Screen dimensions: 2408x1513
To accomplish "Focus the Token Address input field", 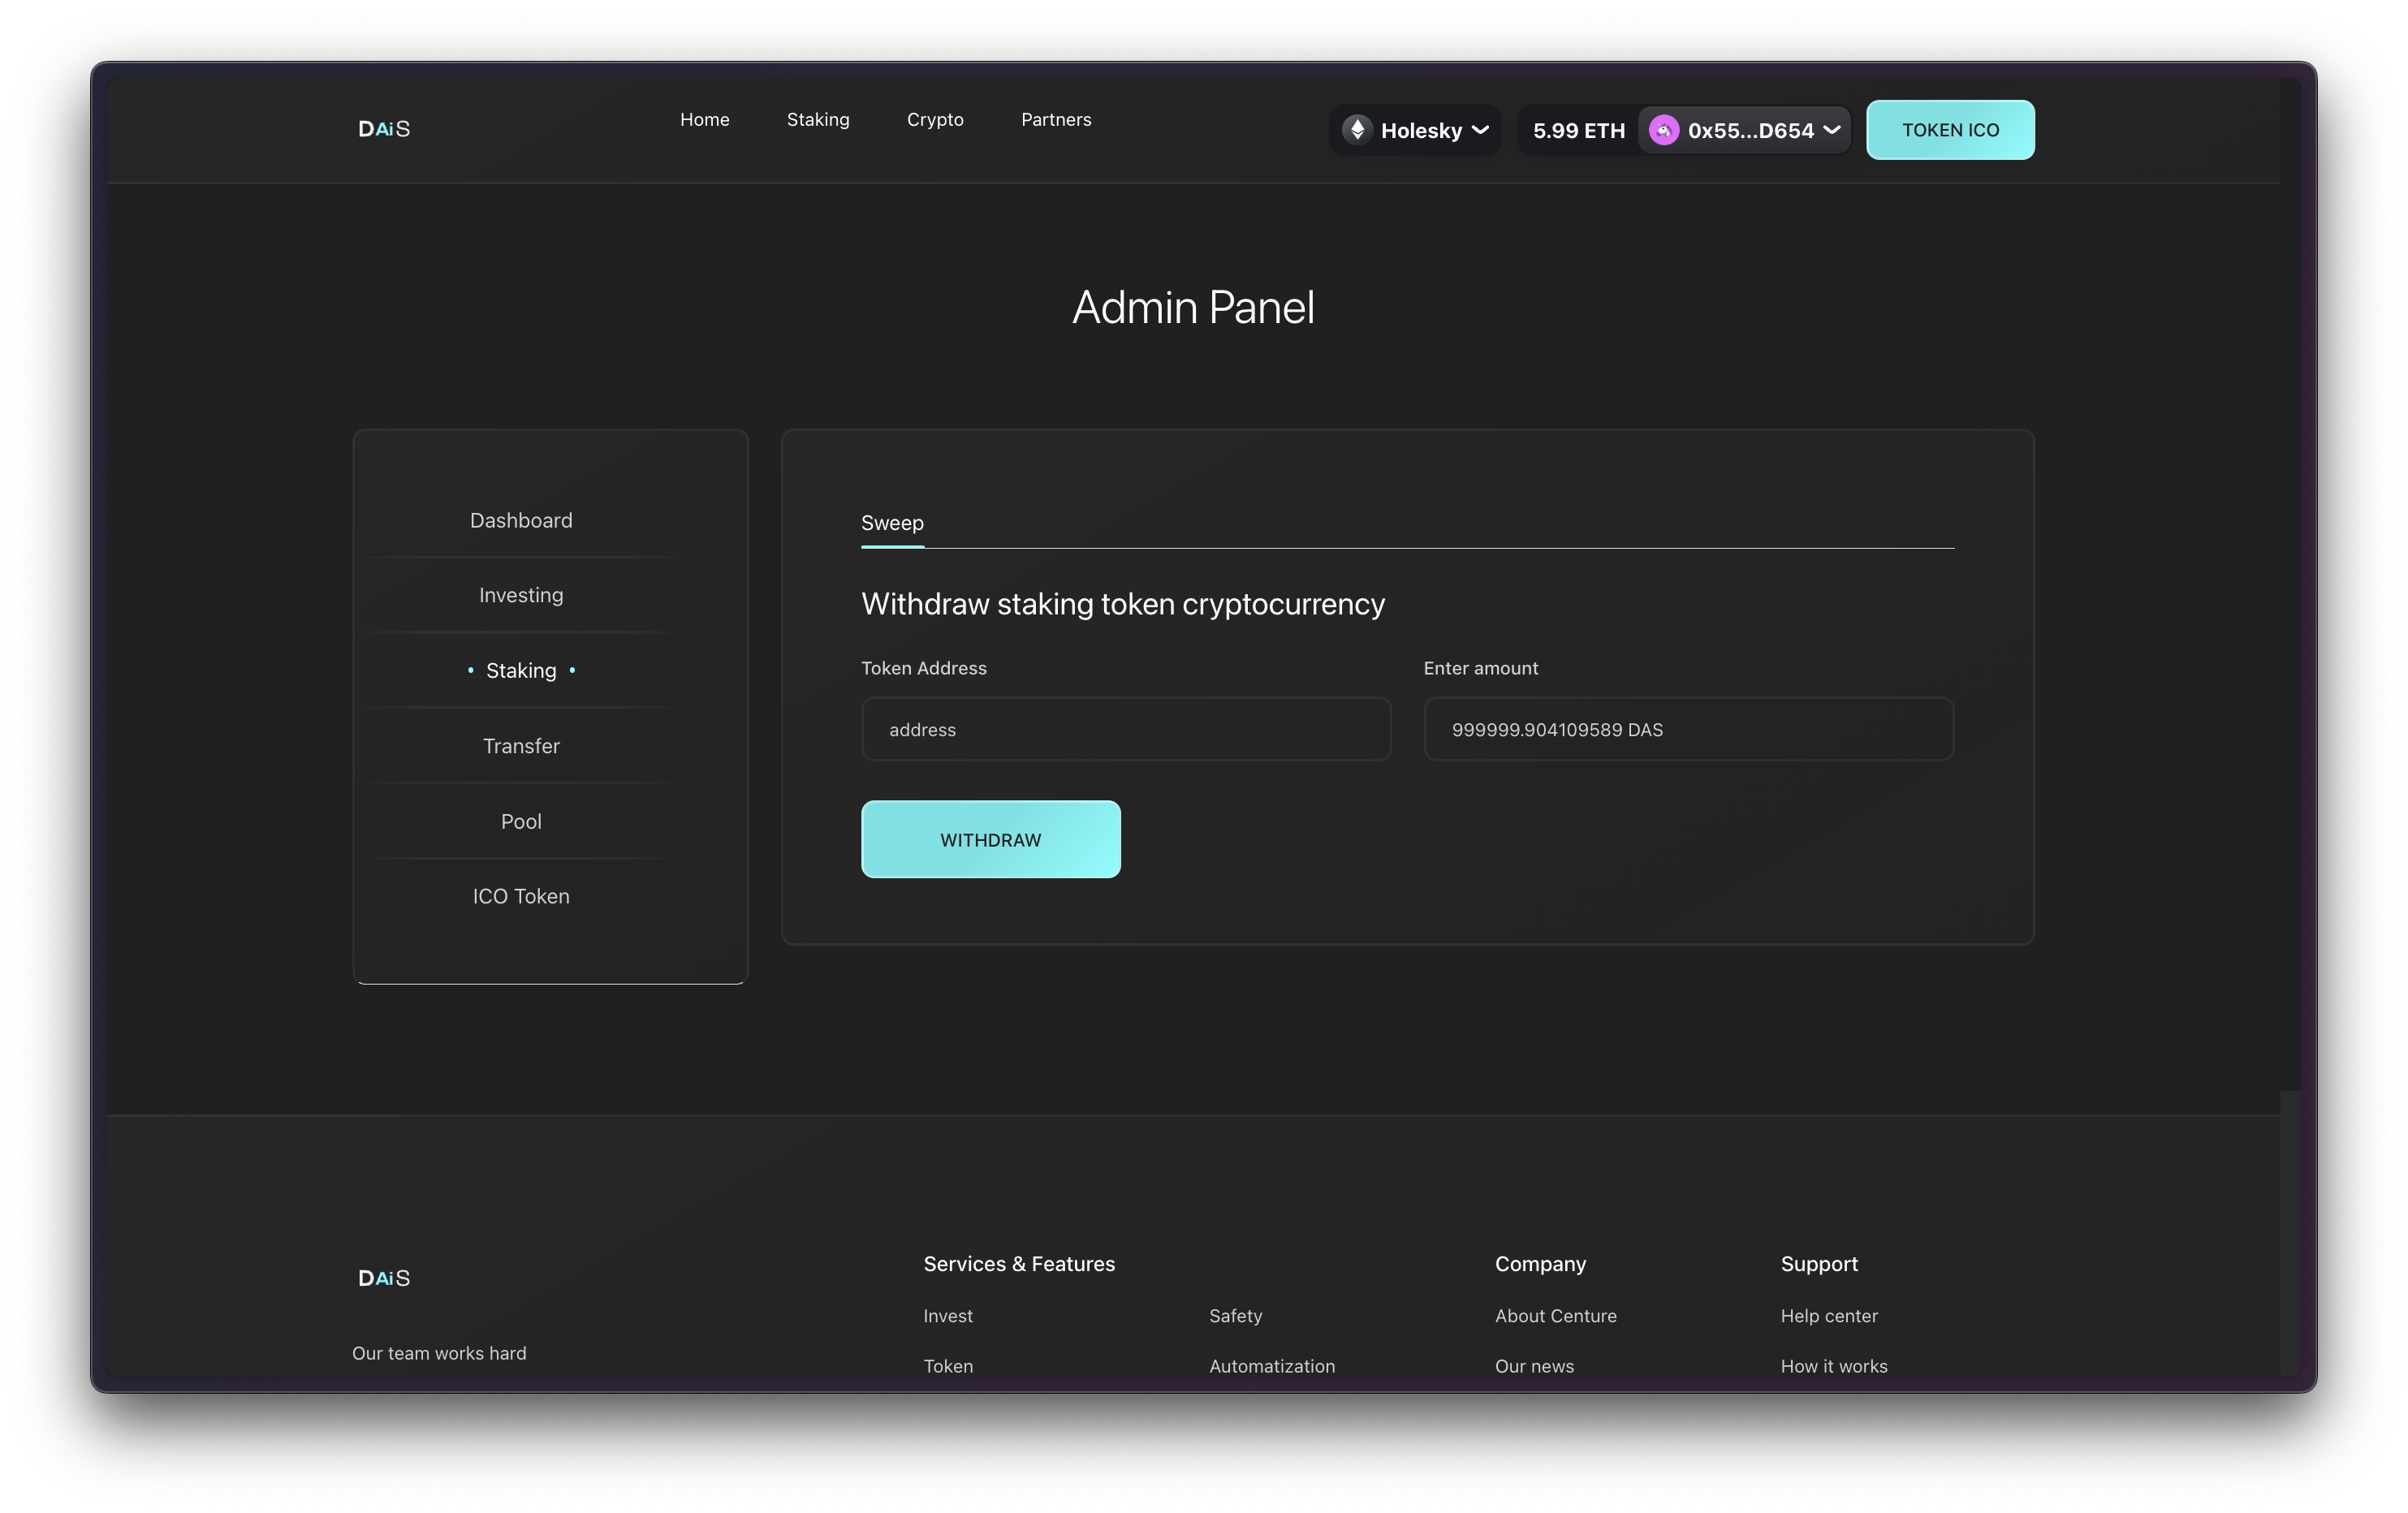I will coord(1125,729).
